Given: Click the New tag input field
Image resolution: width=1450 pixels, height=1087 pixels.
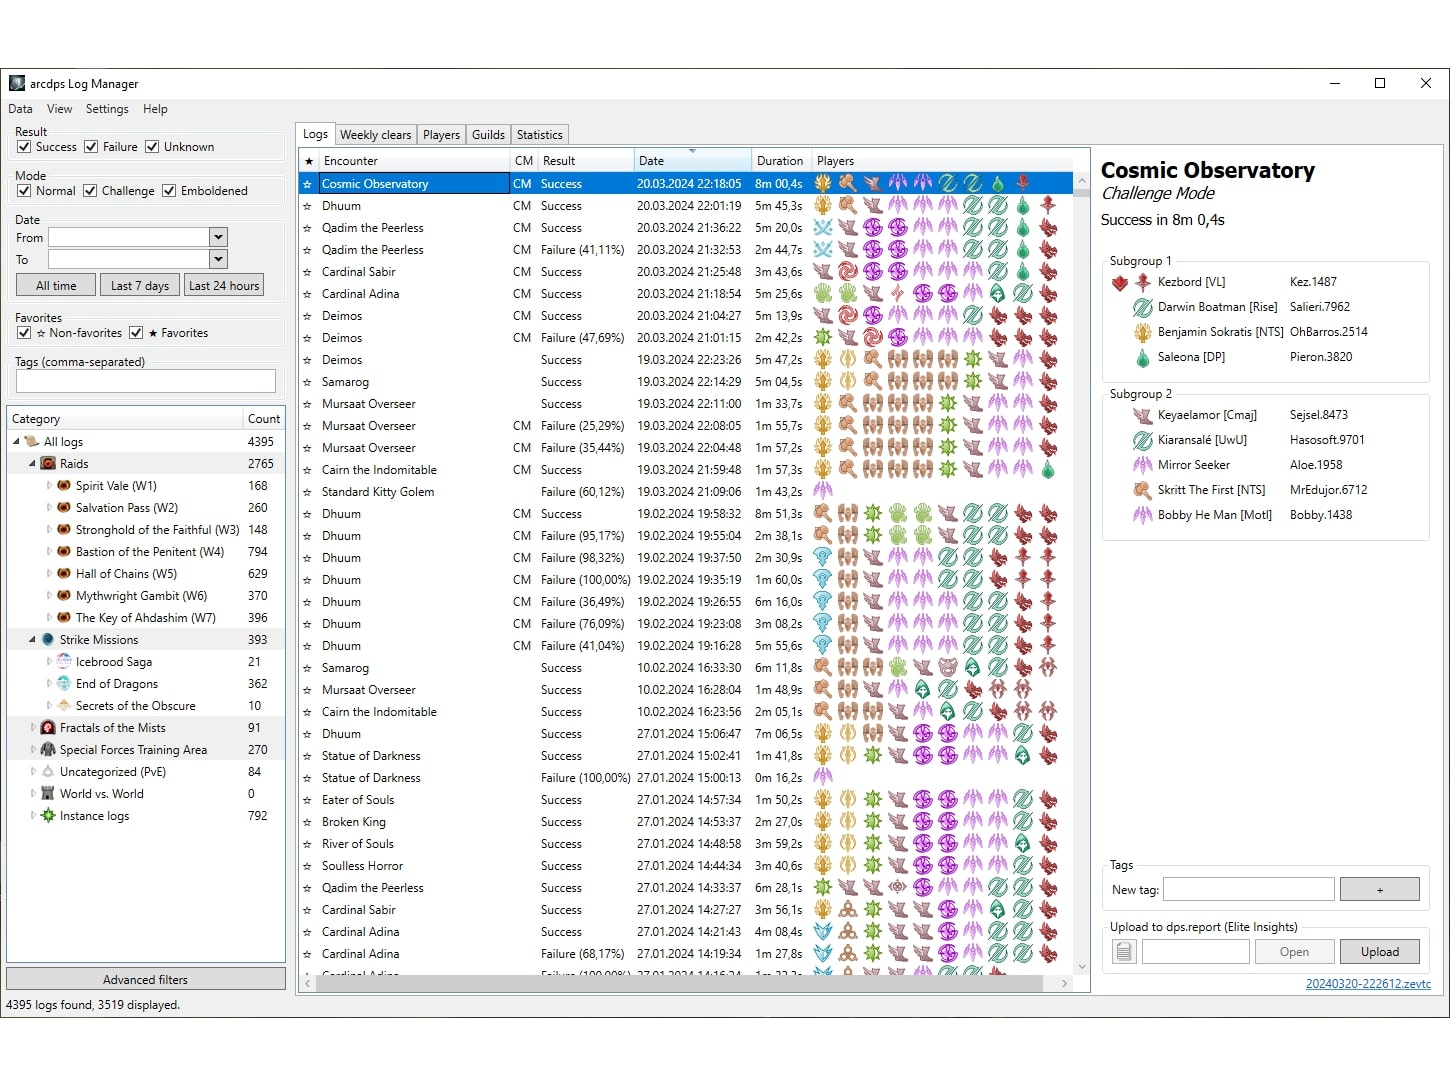Looking at the screenshot, I should point(1248,890).
